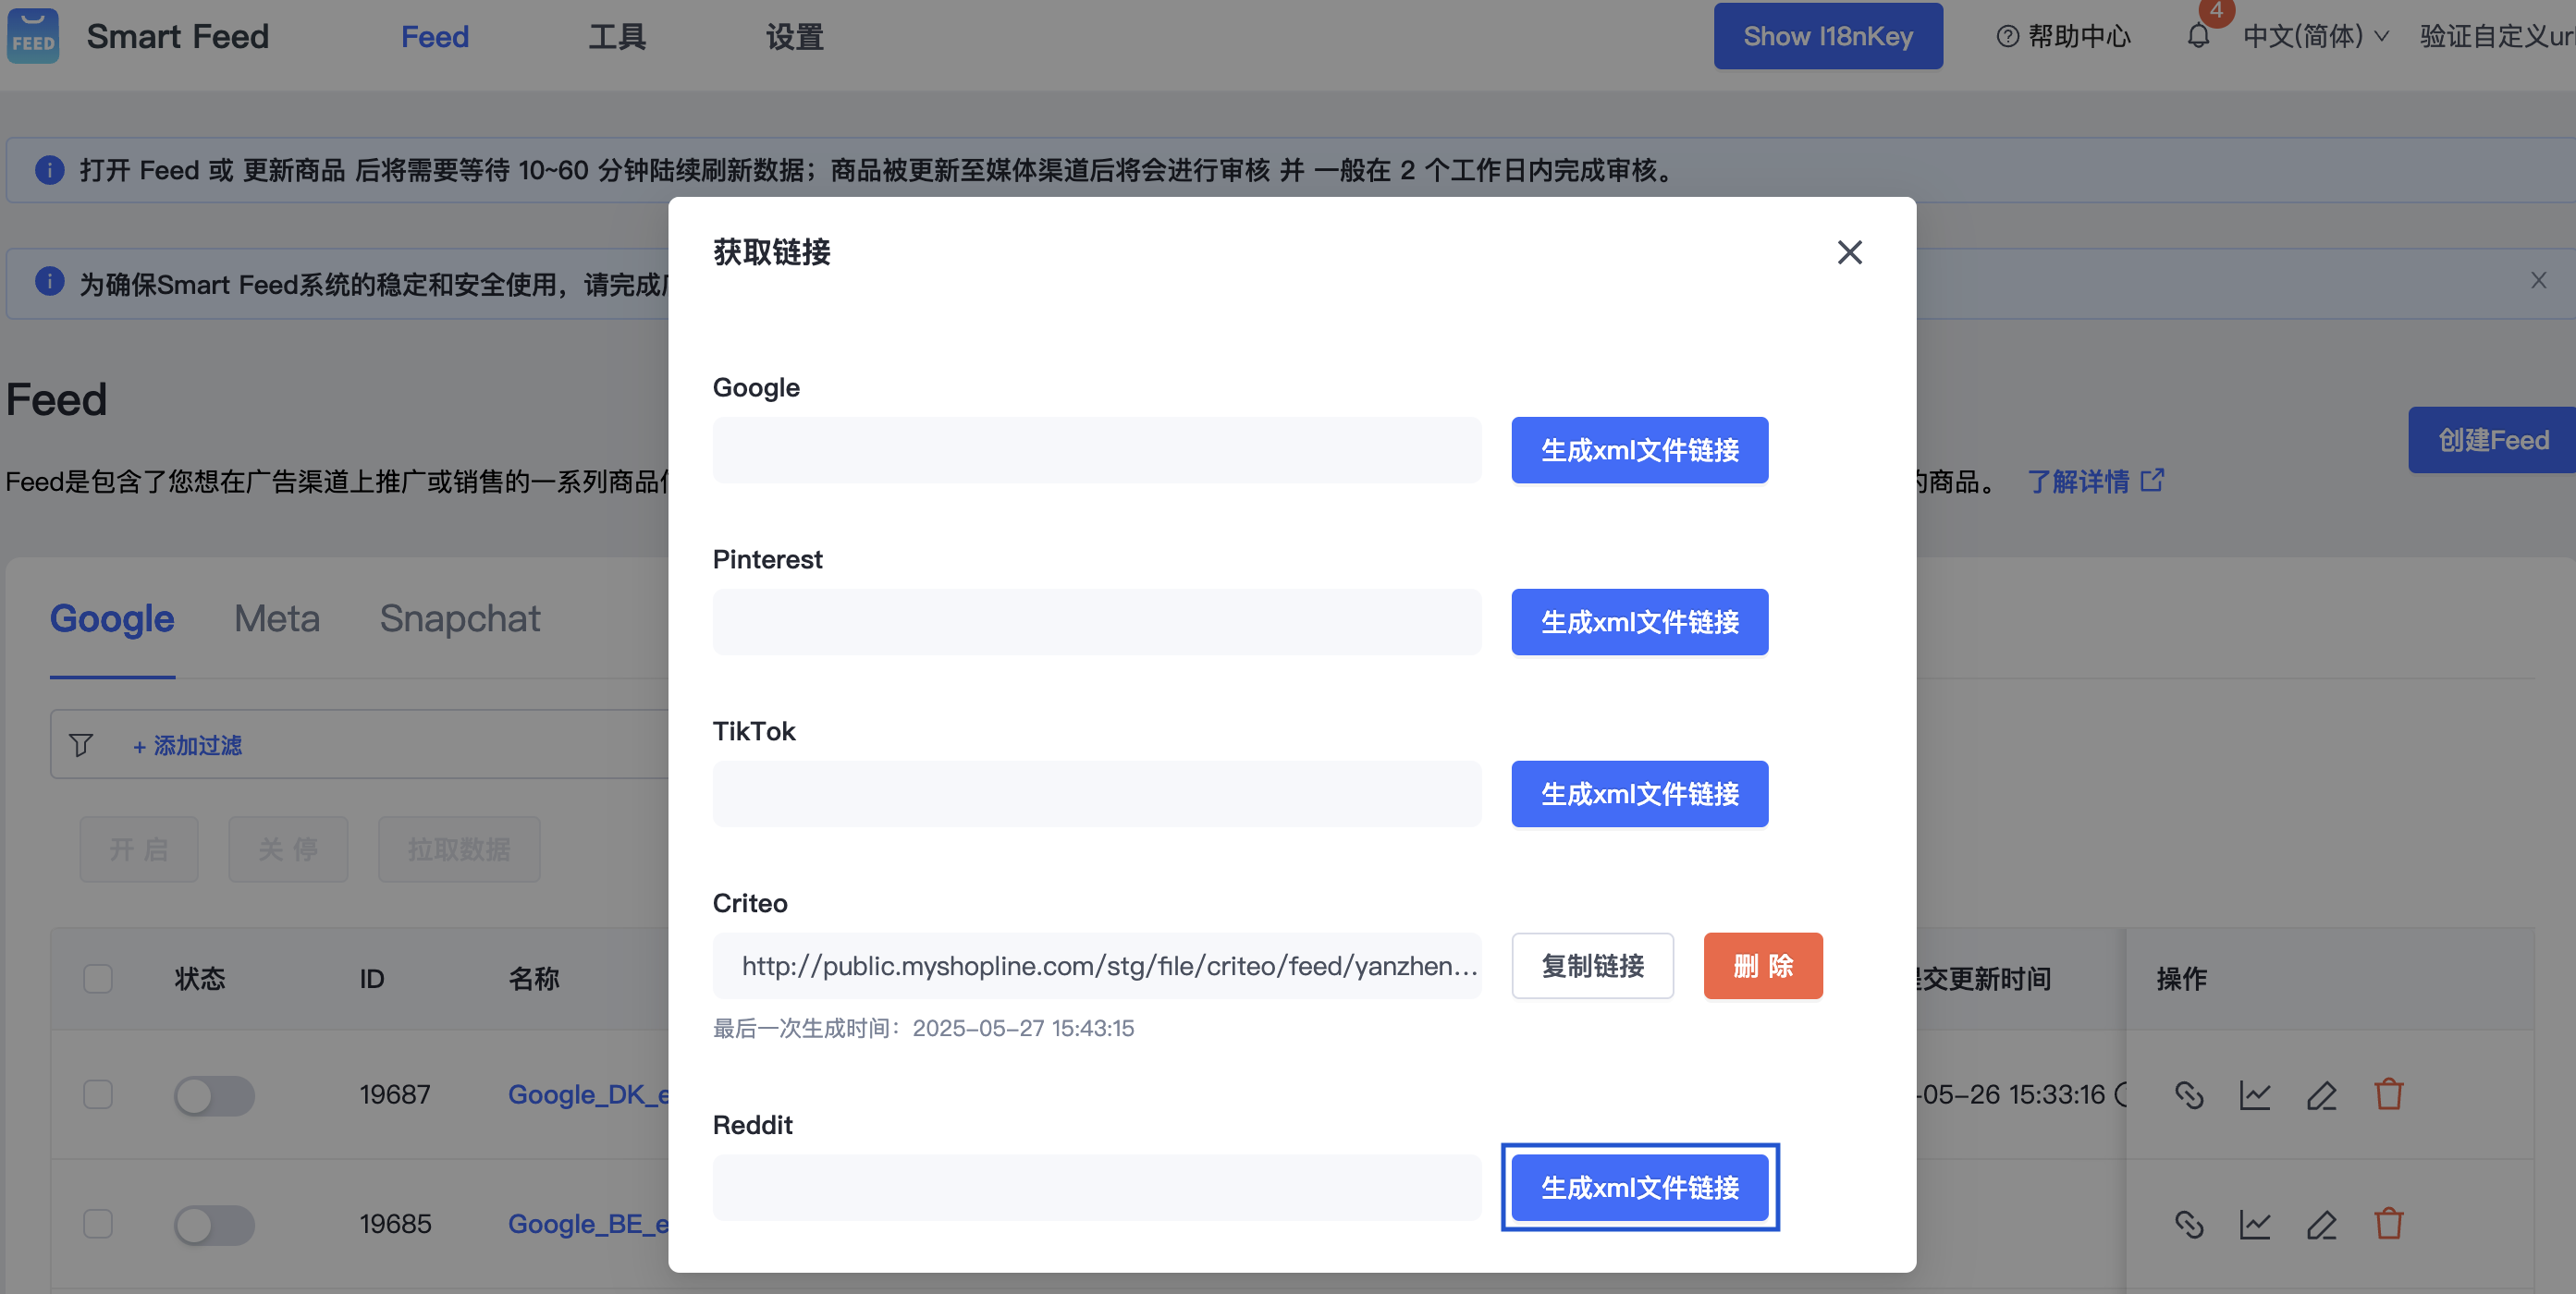
Task: Click the ID 19685 cell
Action: click(395, 1223)
